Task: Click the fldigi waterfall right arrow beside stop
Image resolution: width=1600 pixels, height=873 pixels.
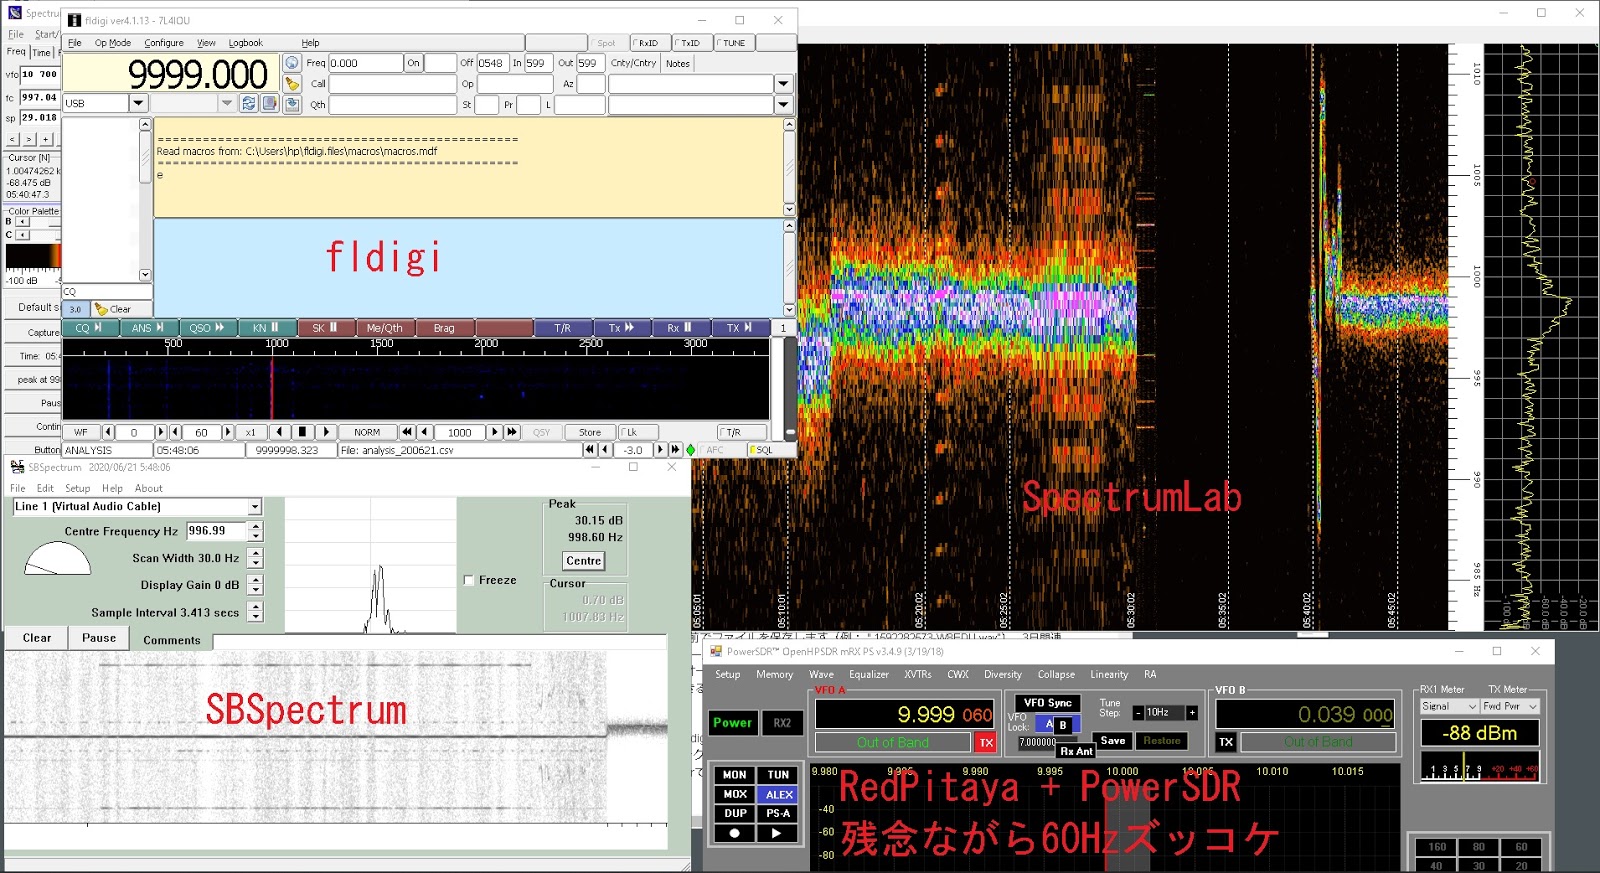Action: (325, 432)
